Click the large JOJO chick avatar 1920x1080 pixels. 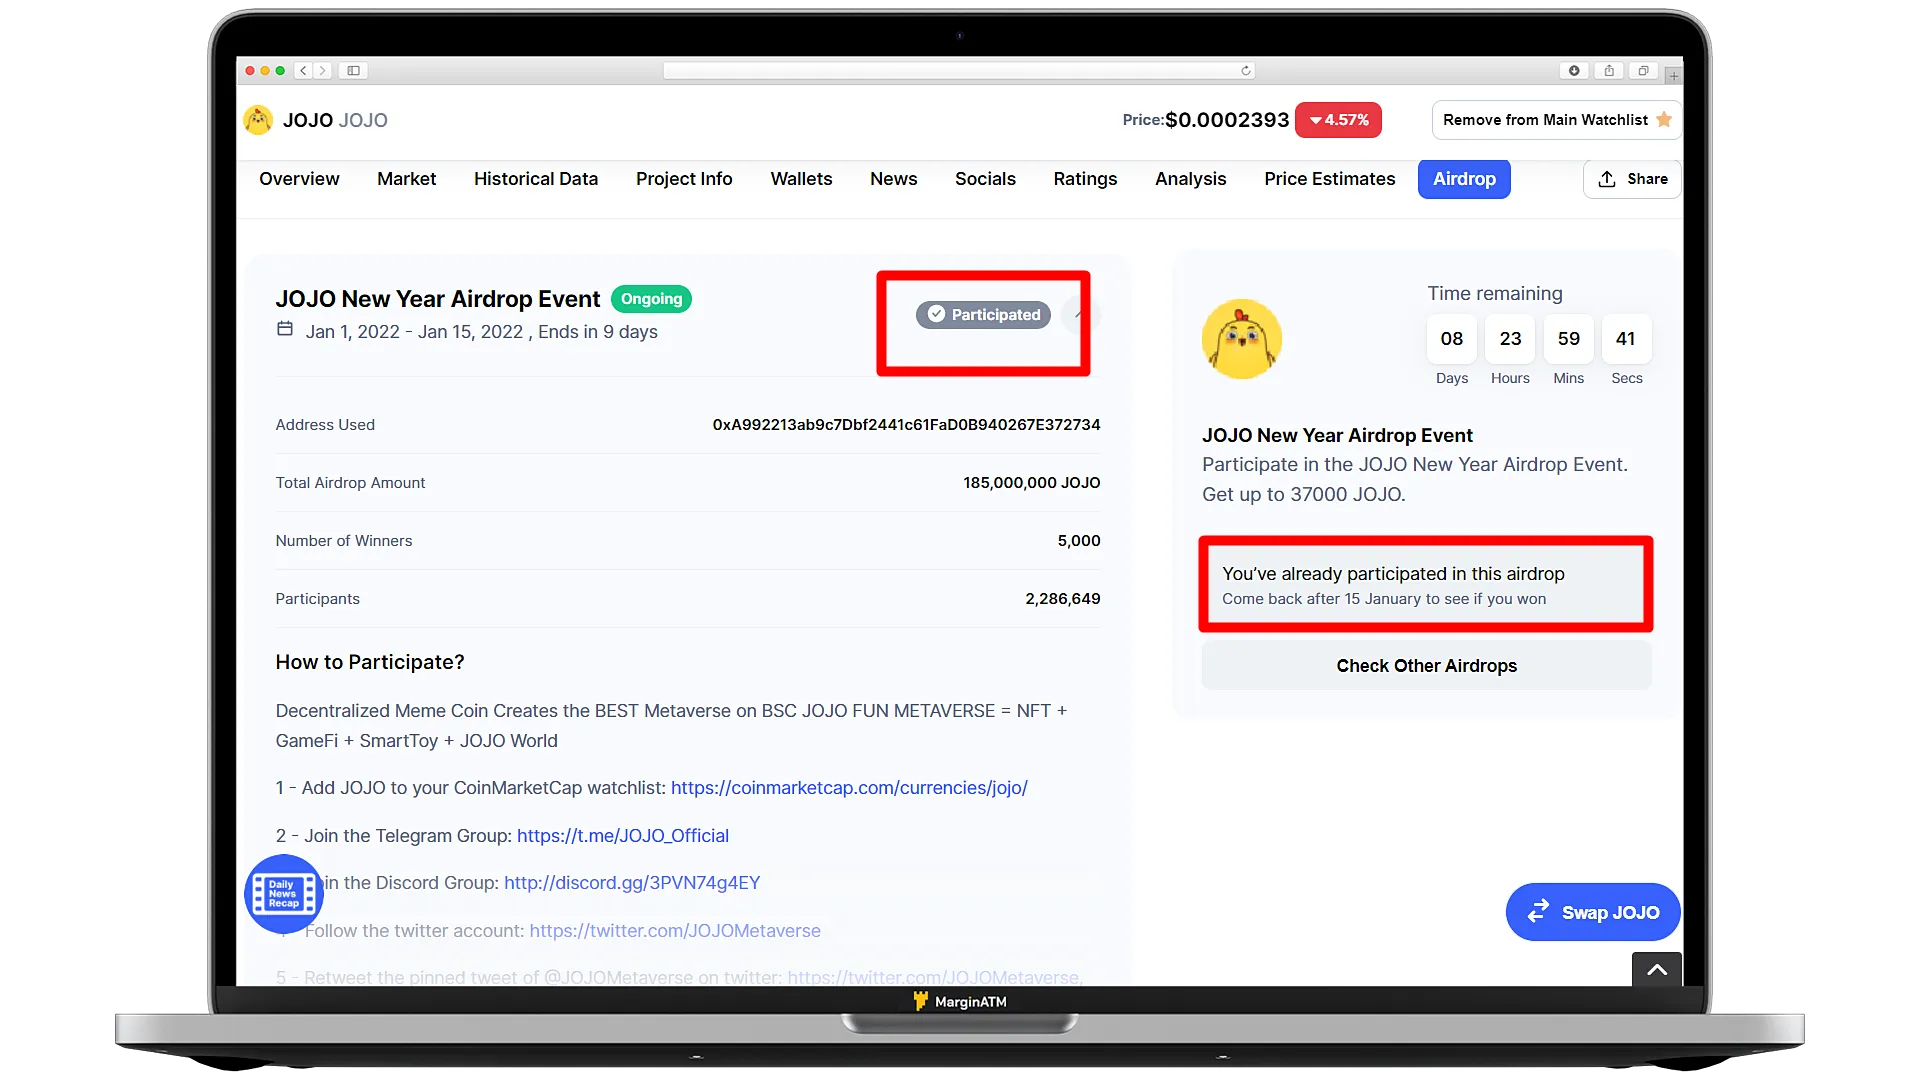(x=1242, y=339)
